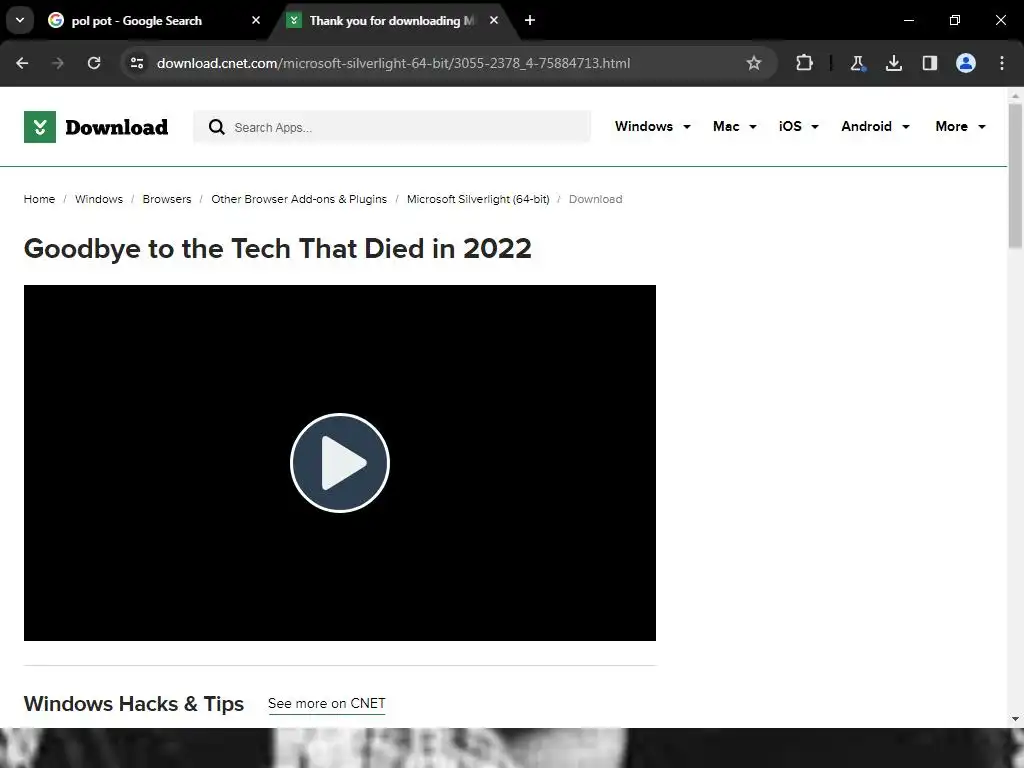This screenshot has height=768, width=1024.
Task: Go to Home breadcrumb
Action: click(39, 199)
